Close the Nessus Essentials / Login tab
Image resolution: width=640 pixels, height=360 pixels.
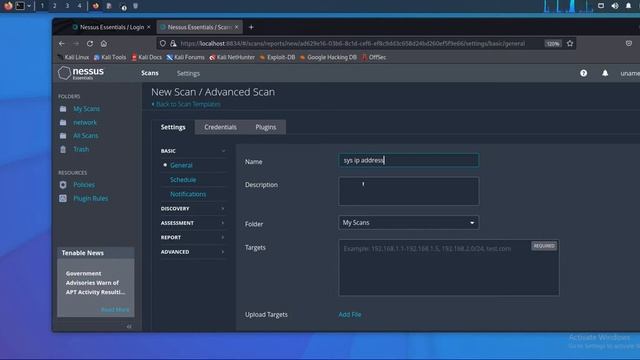click(149, 27)
